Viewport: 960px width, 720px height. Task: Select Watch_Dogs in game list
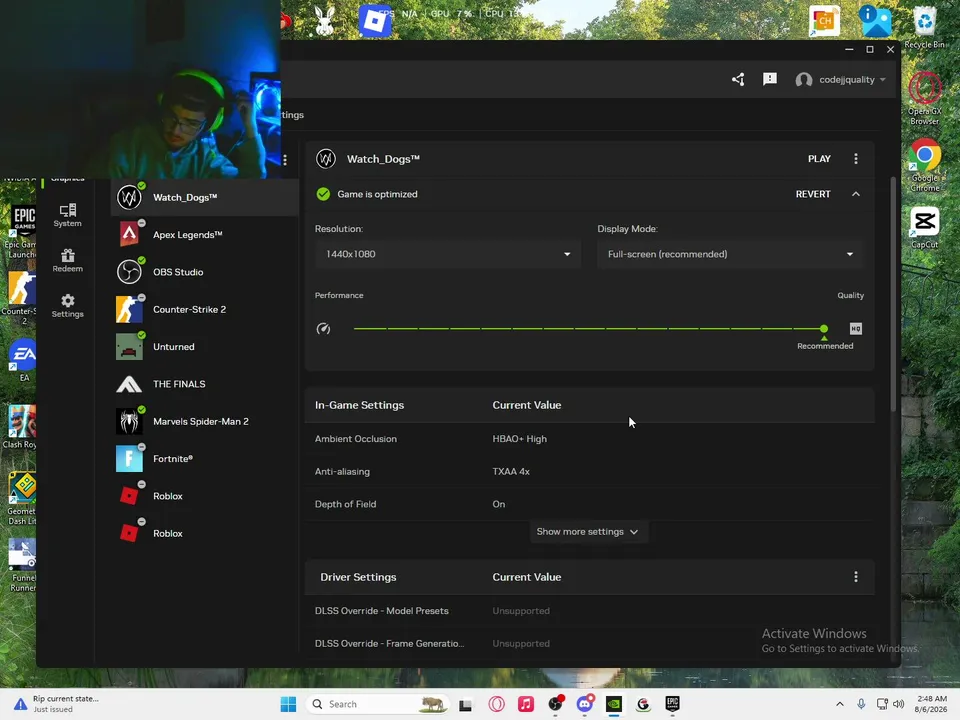coord(204,197)
